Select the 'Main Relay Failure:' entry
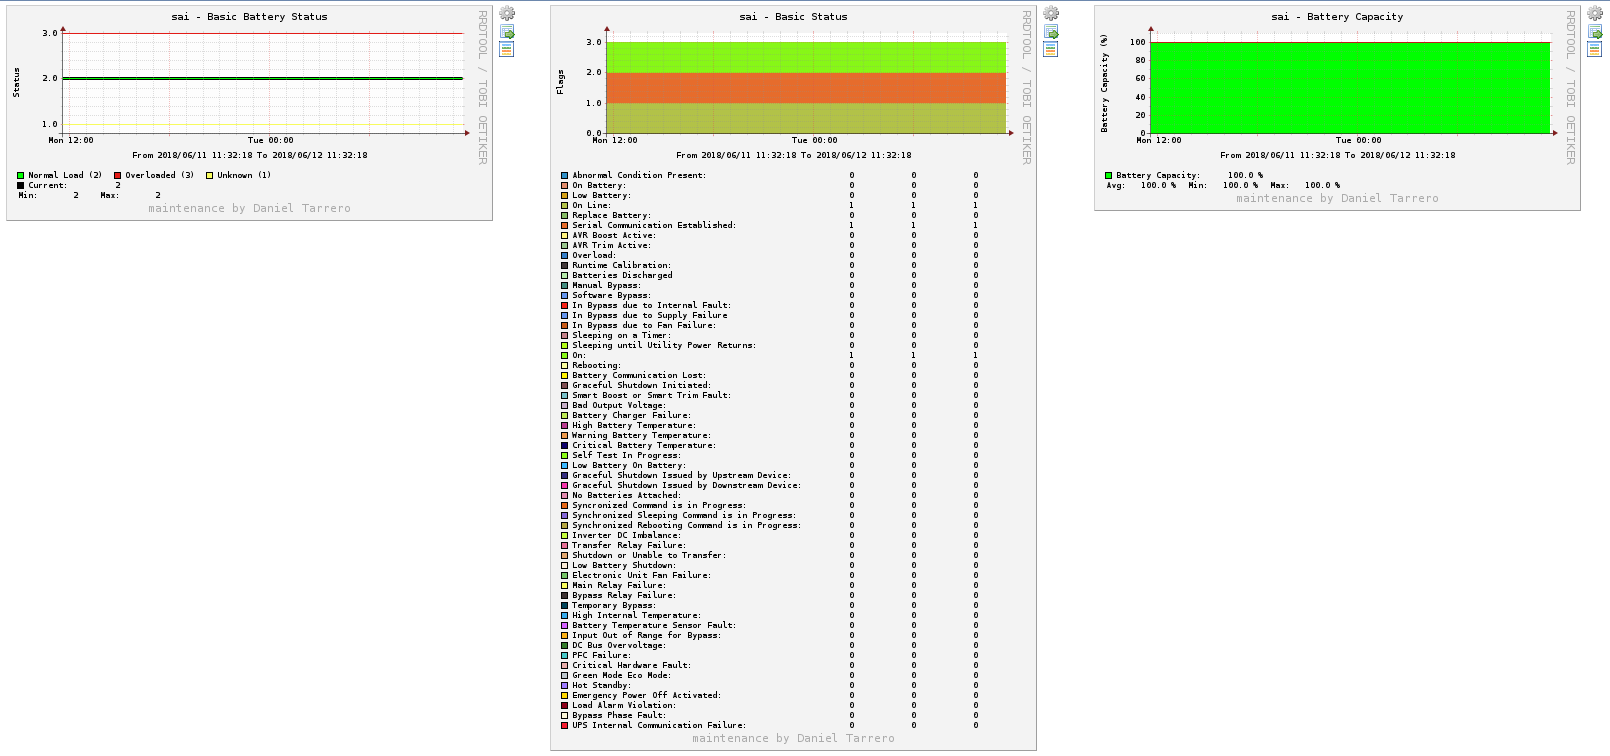This screenshot has width=1610, height=756. point(770,585)
